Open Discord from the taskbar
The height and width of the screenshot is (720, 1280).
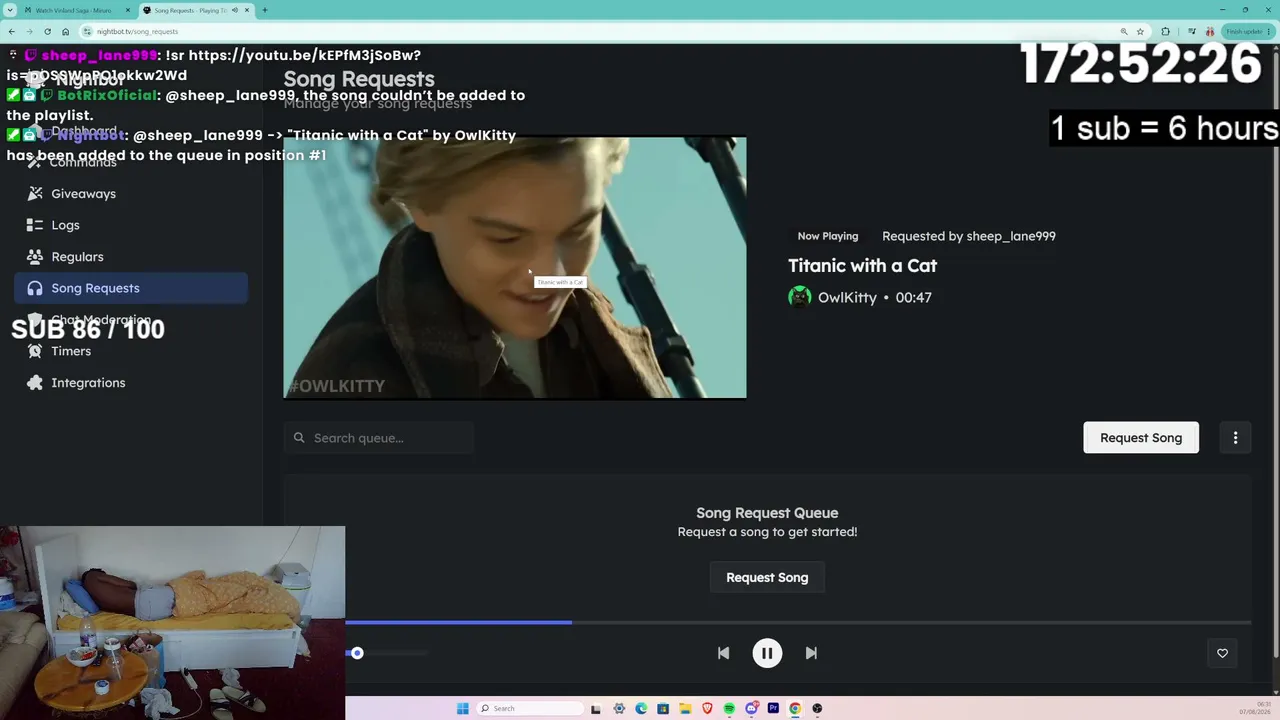pyautogui.click(x=751, y=709)
